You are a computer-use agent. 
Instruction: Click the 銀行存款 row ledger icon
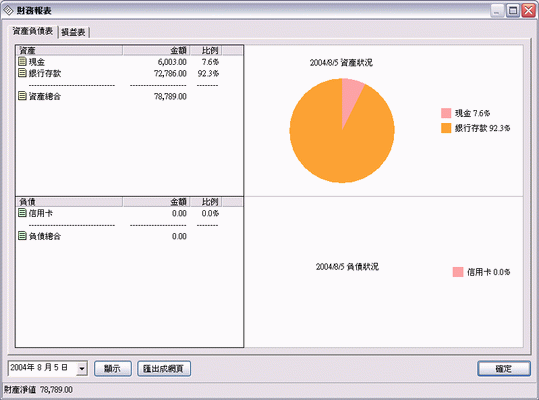click(22, 73)
